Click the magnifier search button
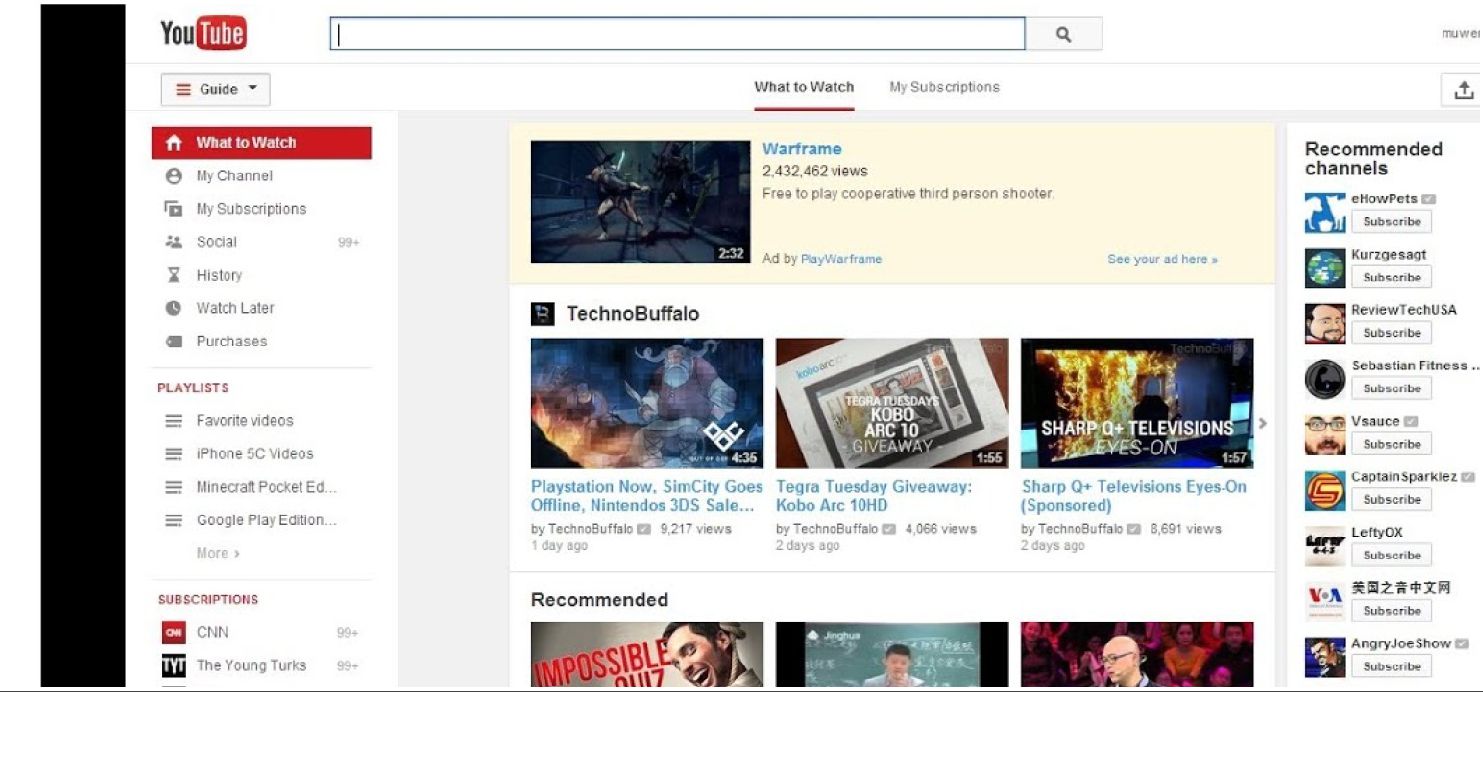Screen dimensions: 1483x774 (x=1064, y=34)
